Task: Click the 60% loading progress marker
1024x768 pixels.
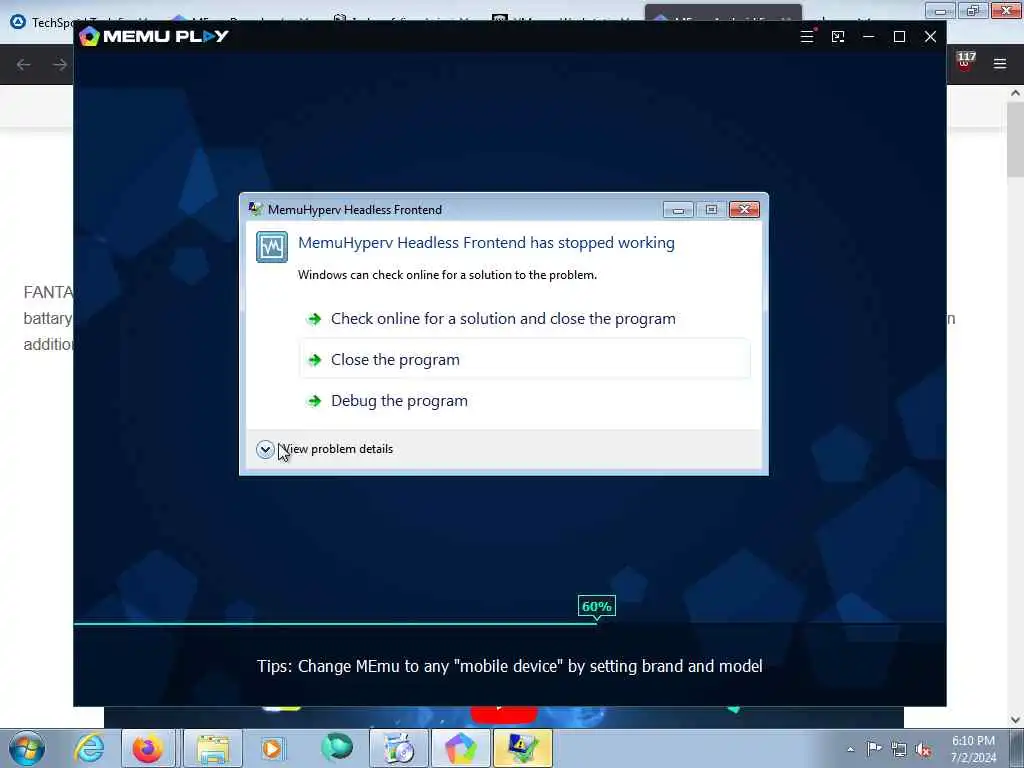Action: [596, 607]
